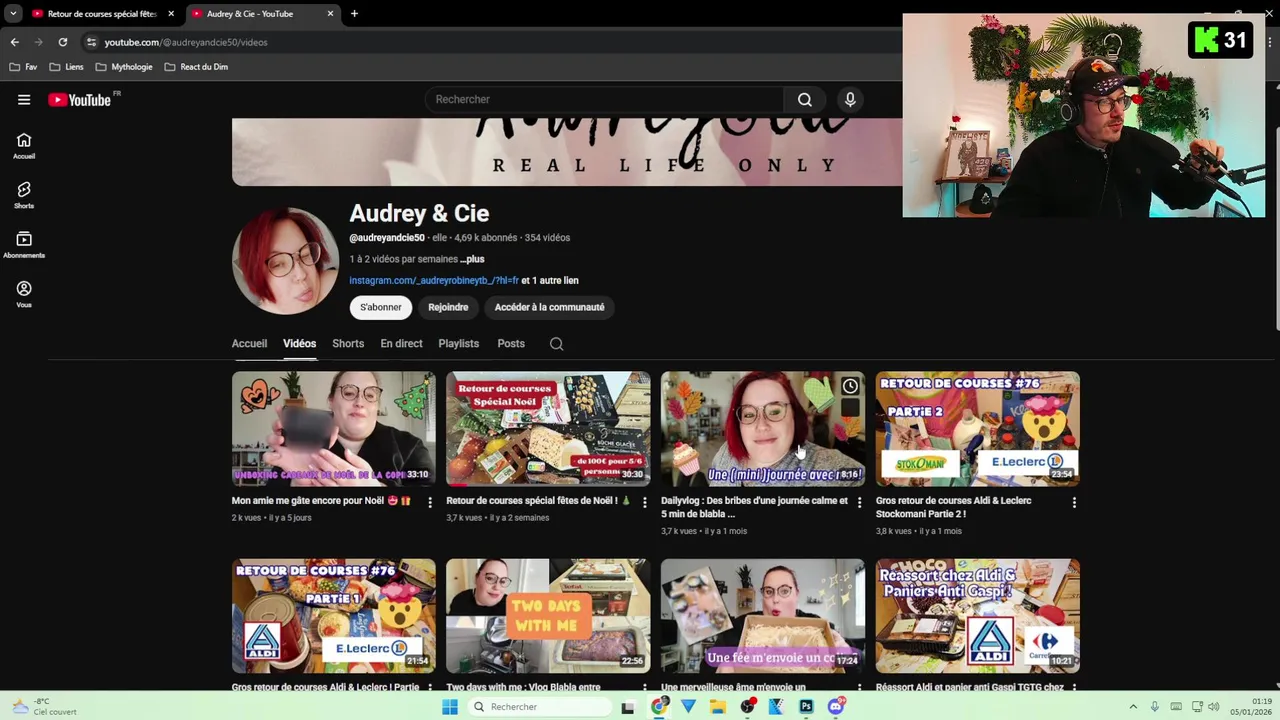The width and height of the screenshot is (1280, 720).
Task: Search within the channel using the magnifier
Action: click(x=557, y=344)
